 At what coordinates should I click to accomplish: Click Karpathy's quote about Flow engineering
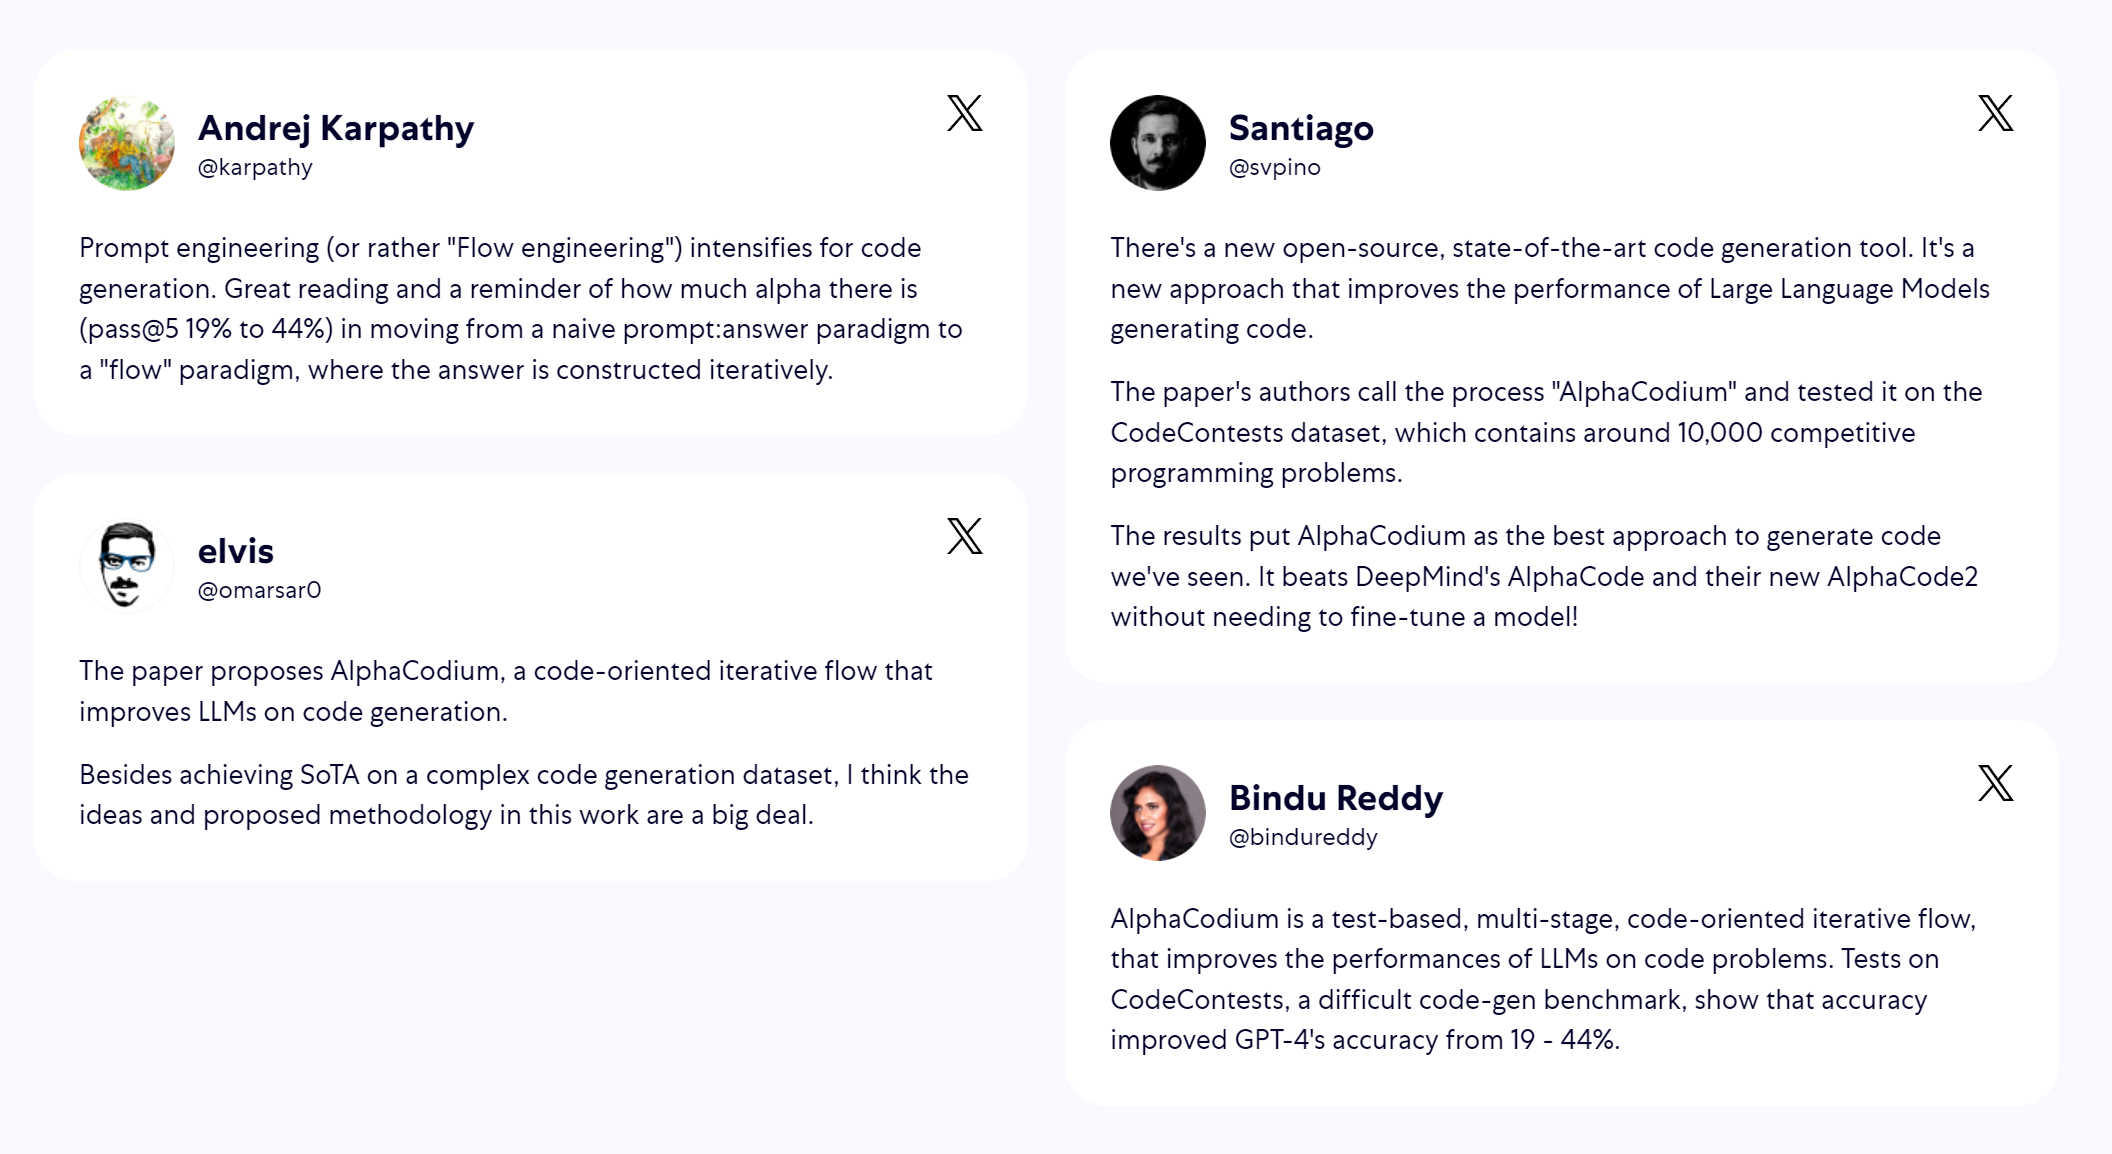(521, 309)
